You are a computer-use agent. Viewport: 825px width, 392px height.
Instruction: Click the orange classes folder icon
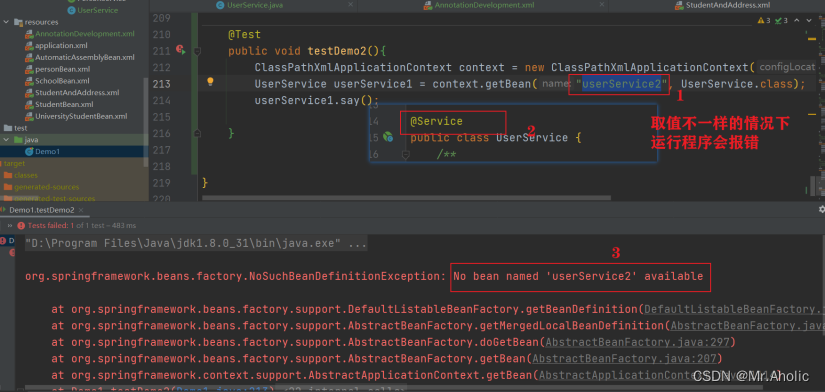point(8,175)
